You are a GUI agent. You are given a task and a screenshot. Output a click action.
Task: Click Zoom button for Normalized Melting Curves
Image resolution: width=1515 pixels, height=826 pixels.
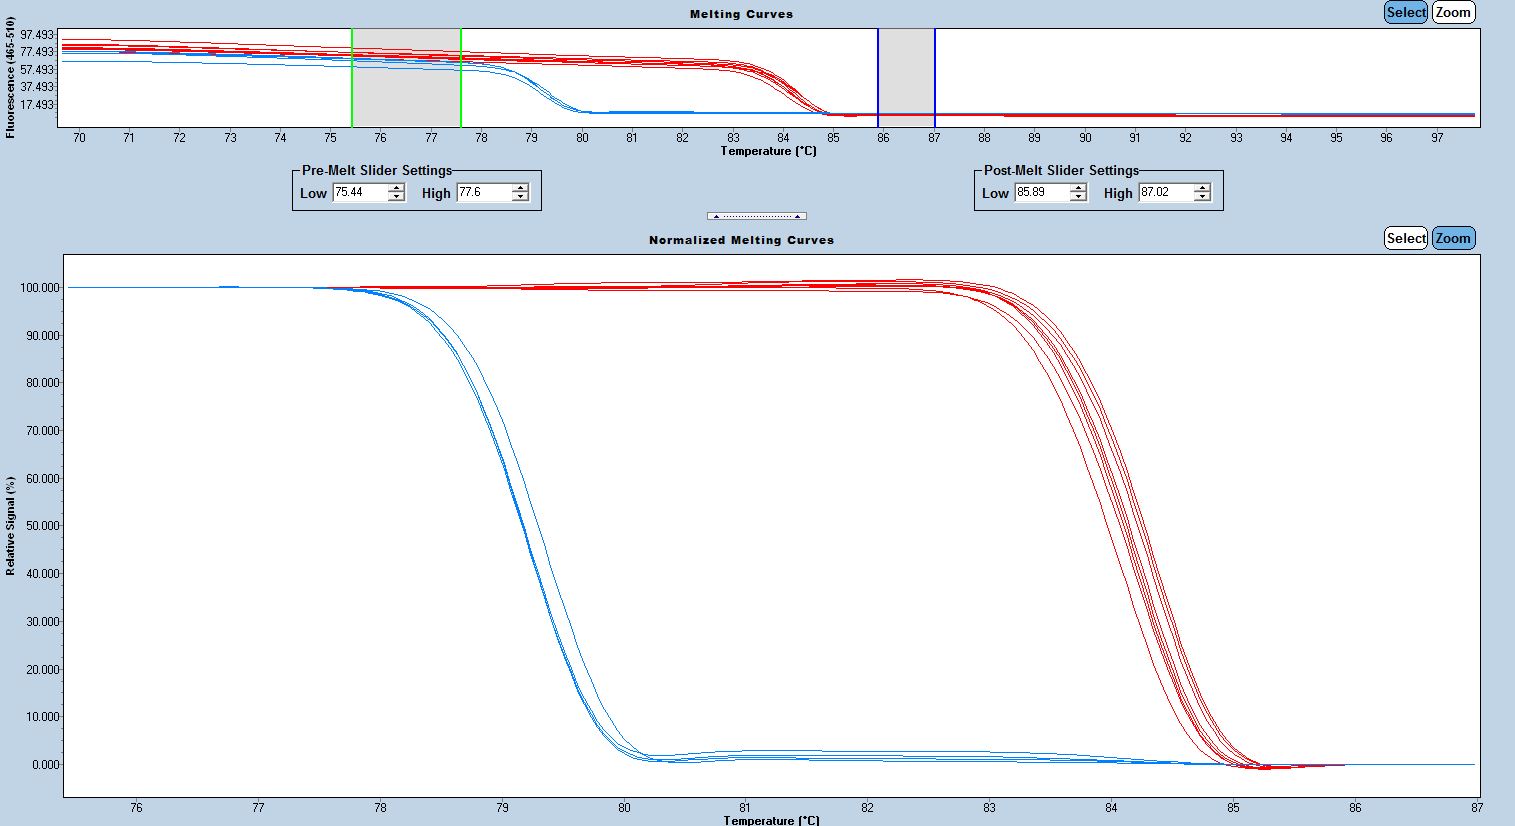pos(1453,238)
